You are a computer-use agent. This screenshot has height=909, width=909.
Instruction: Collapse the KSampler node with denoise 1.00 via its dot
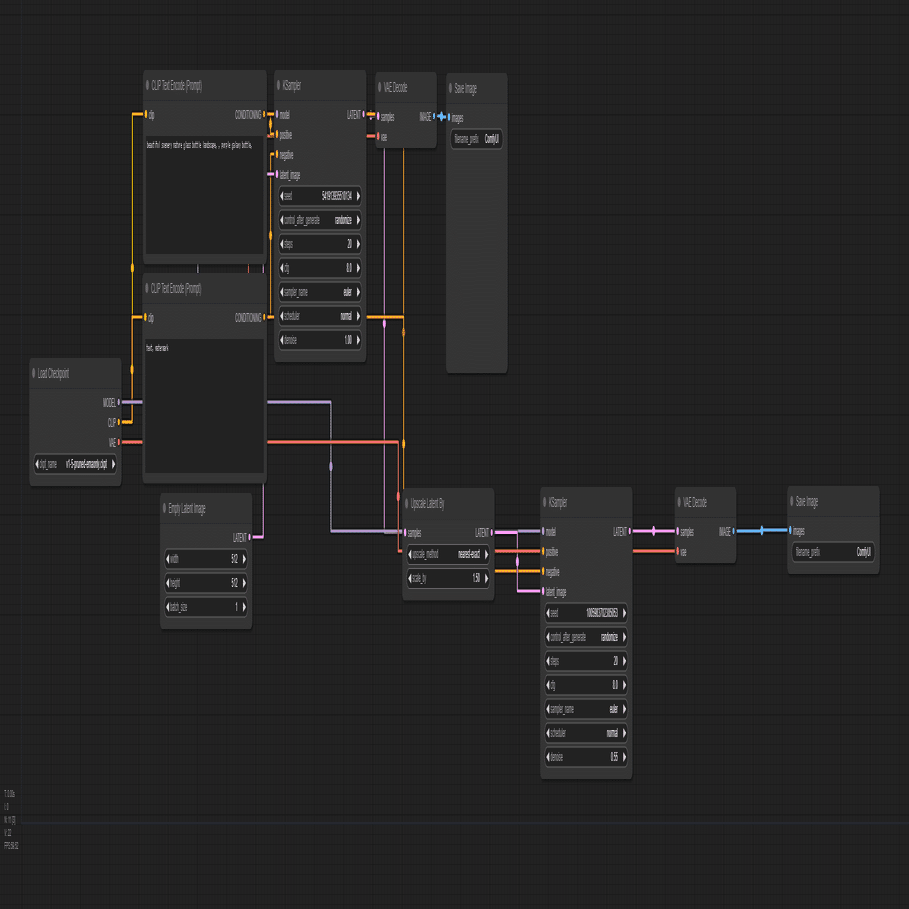coord(278,85)
